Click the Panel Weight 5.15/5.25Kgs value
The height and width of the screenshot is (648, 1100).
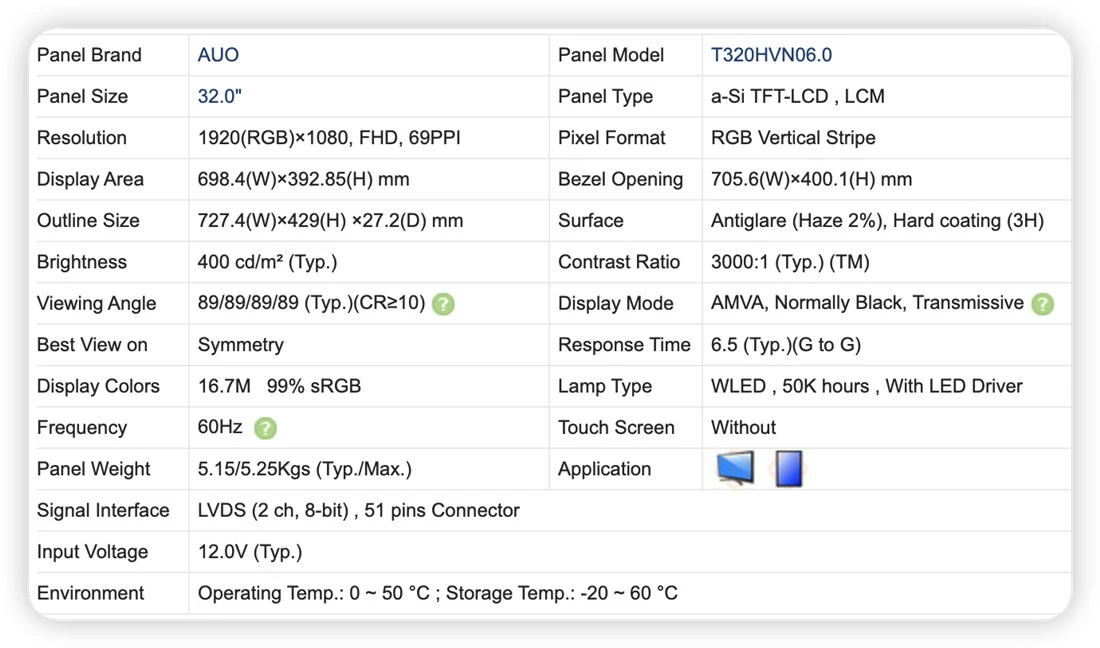click(304, 469)
